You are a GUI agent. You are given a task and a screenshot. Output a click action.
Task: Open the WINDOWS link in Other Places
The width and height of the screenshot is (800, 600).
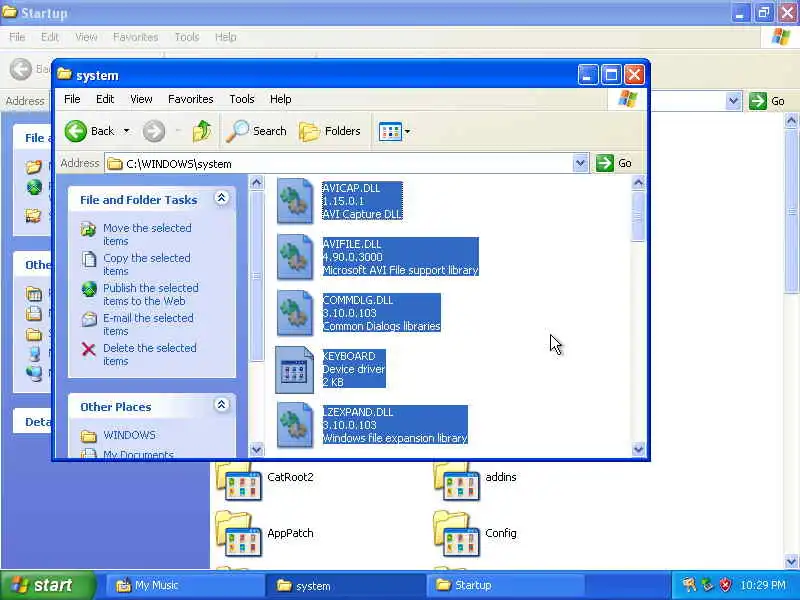point(130,435)
